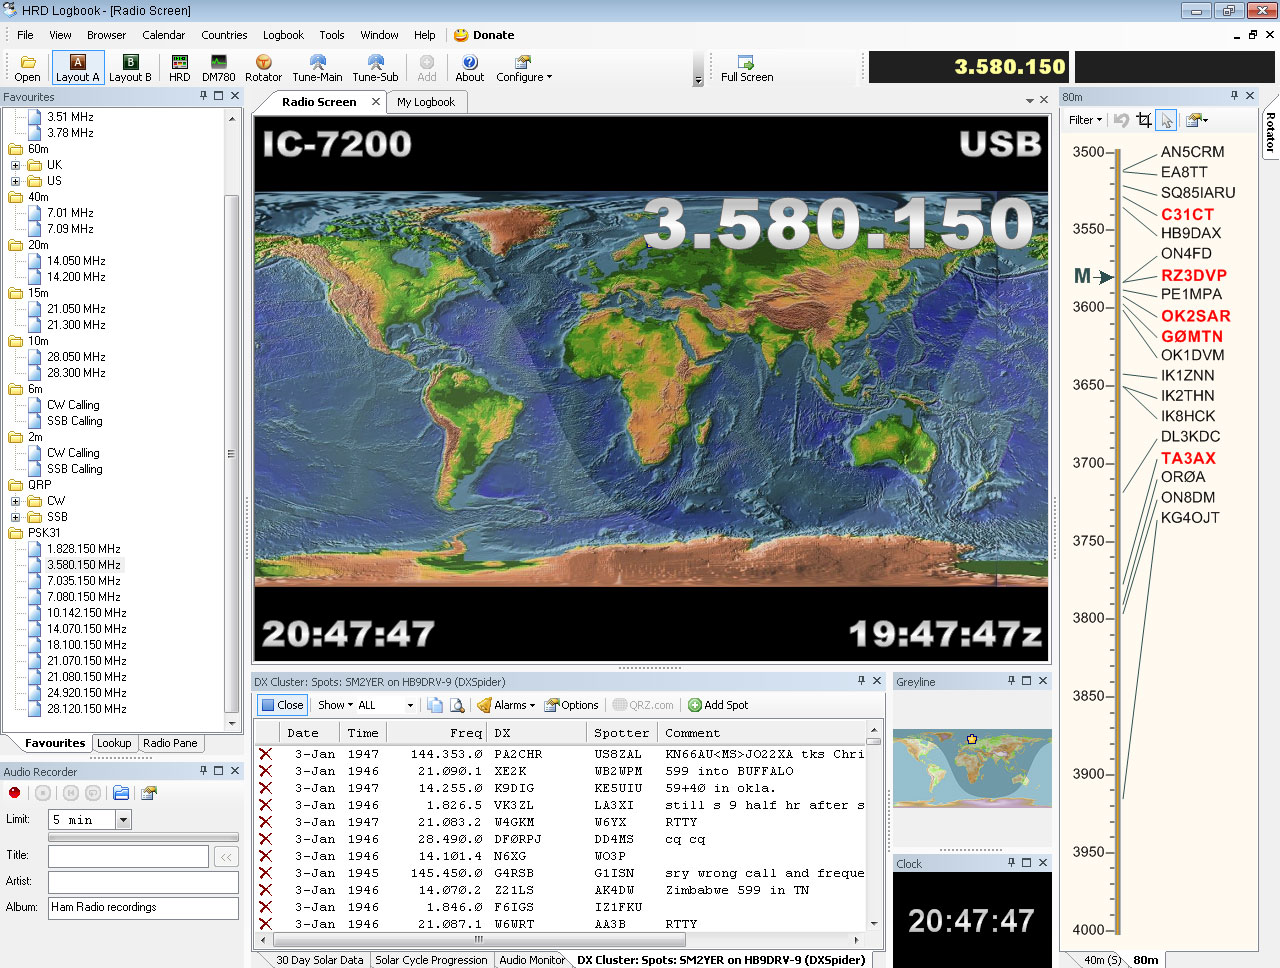Open the recording Limit dropdown
The image size is (1280, 968).
click(124, 820)
